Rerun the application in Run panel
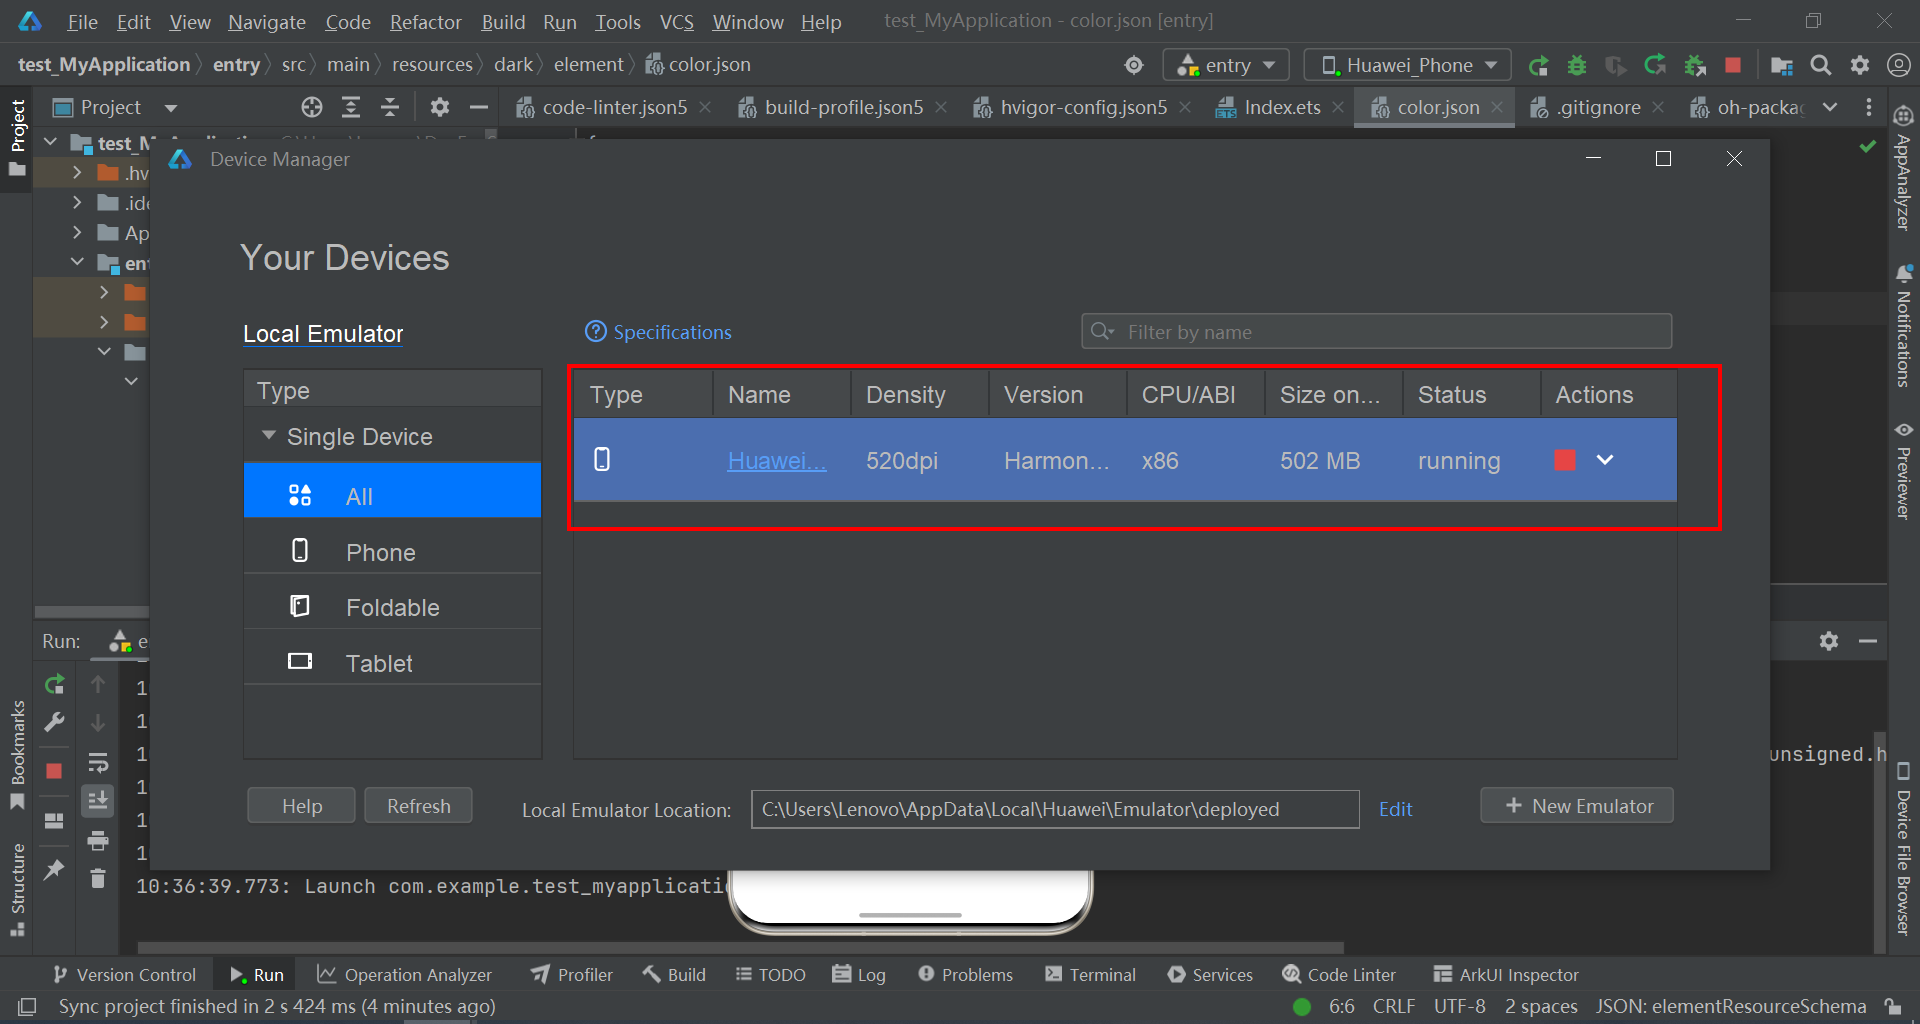 (54, 684)
